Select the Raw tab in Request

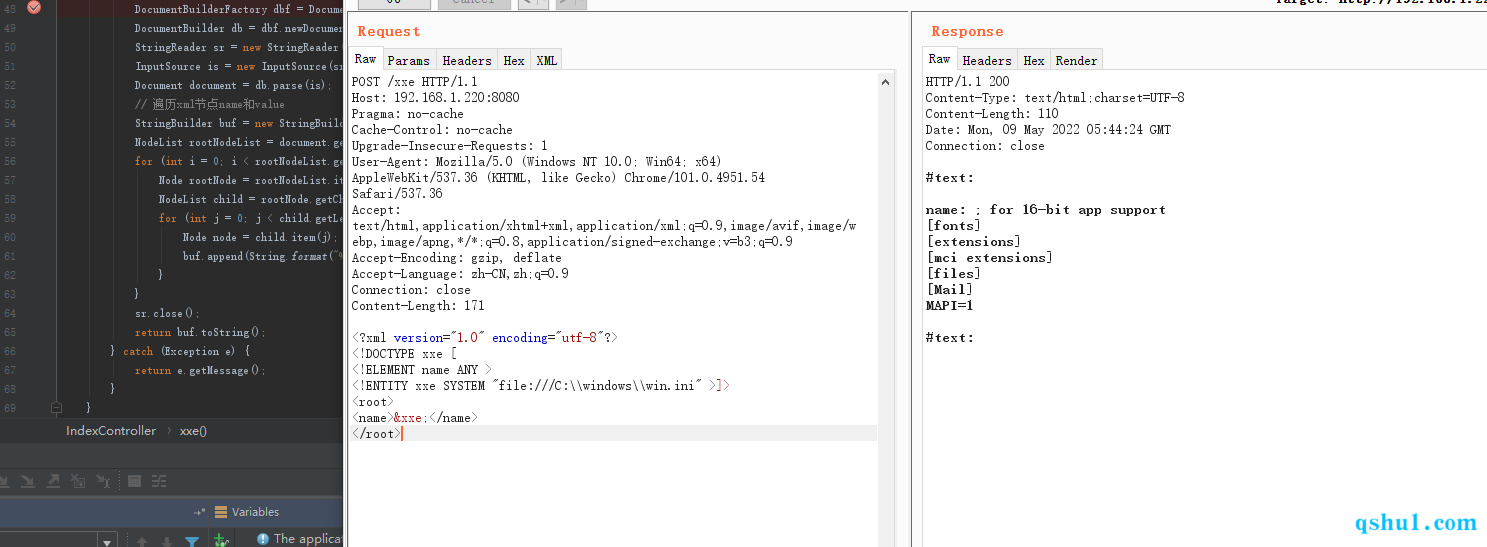tap(366, 59)
